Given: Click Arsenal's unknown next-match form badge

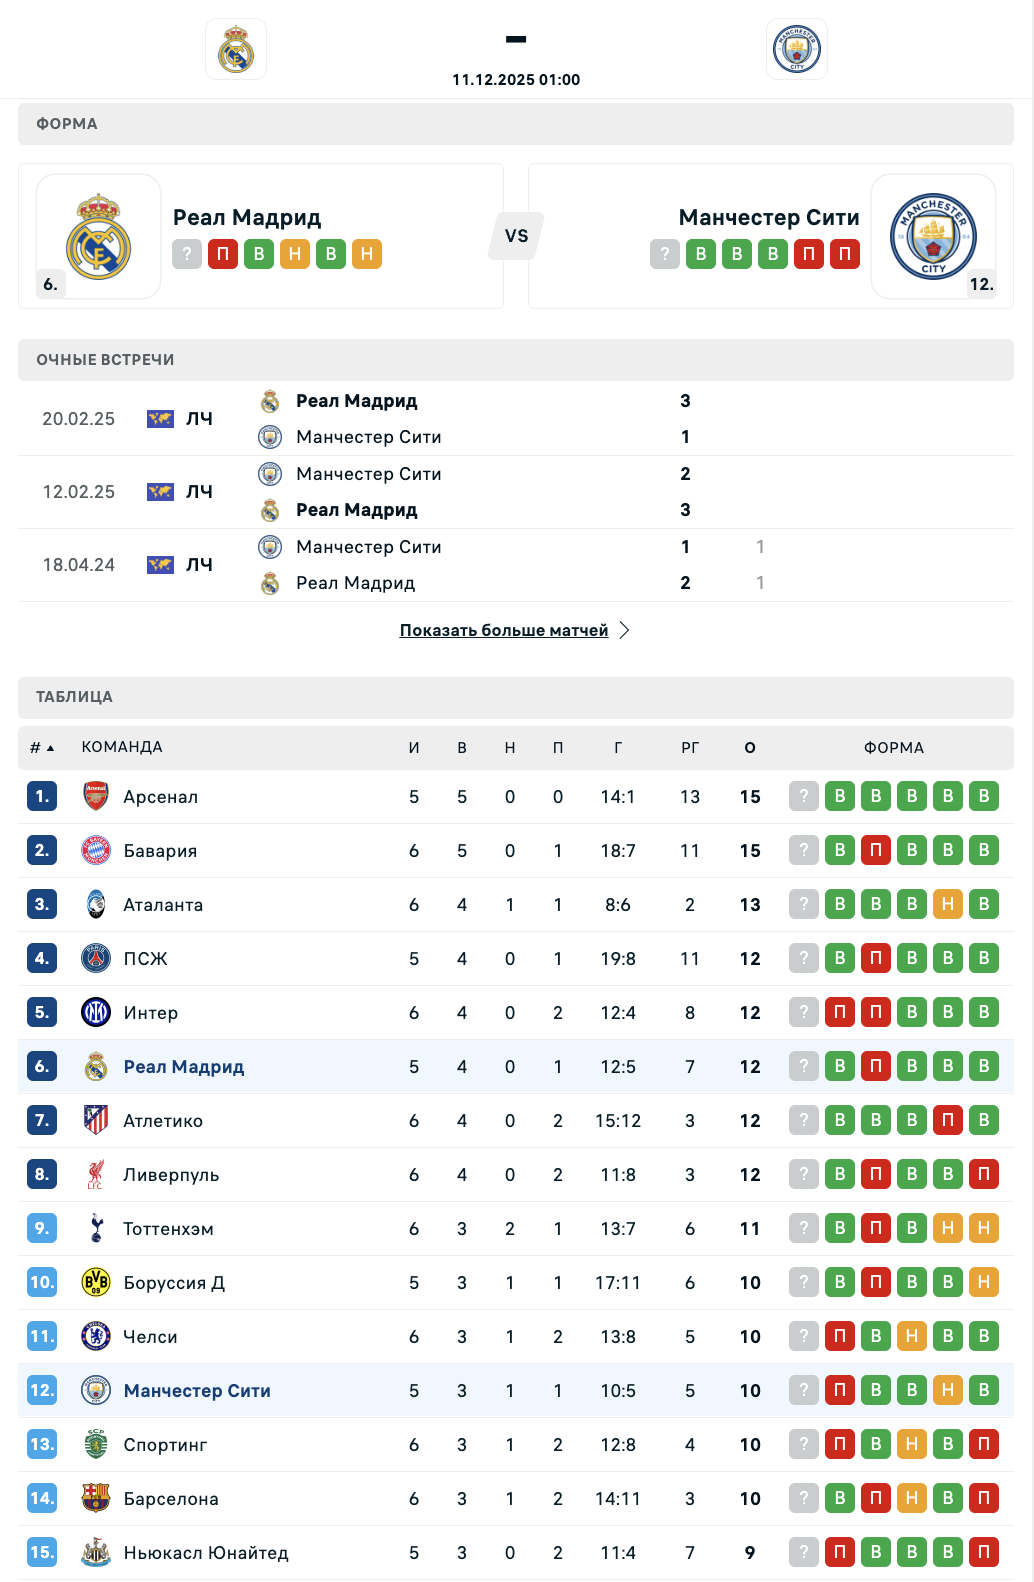Looking at the screenshot, I should click(x=804, y=797).
